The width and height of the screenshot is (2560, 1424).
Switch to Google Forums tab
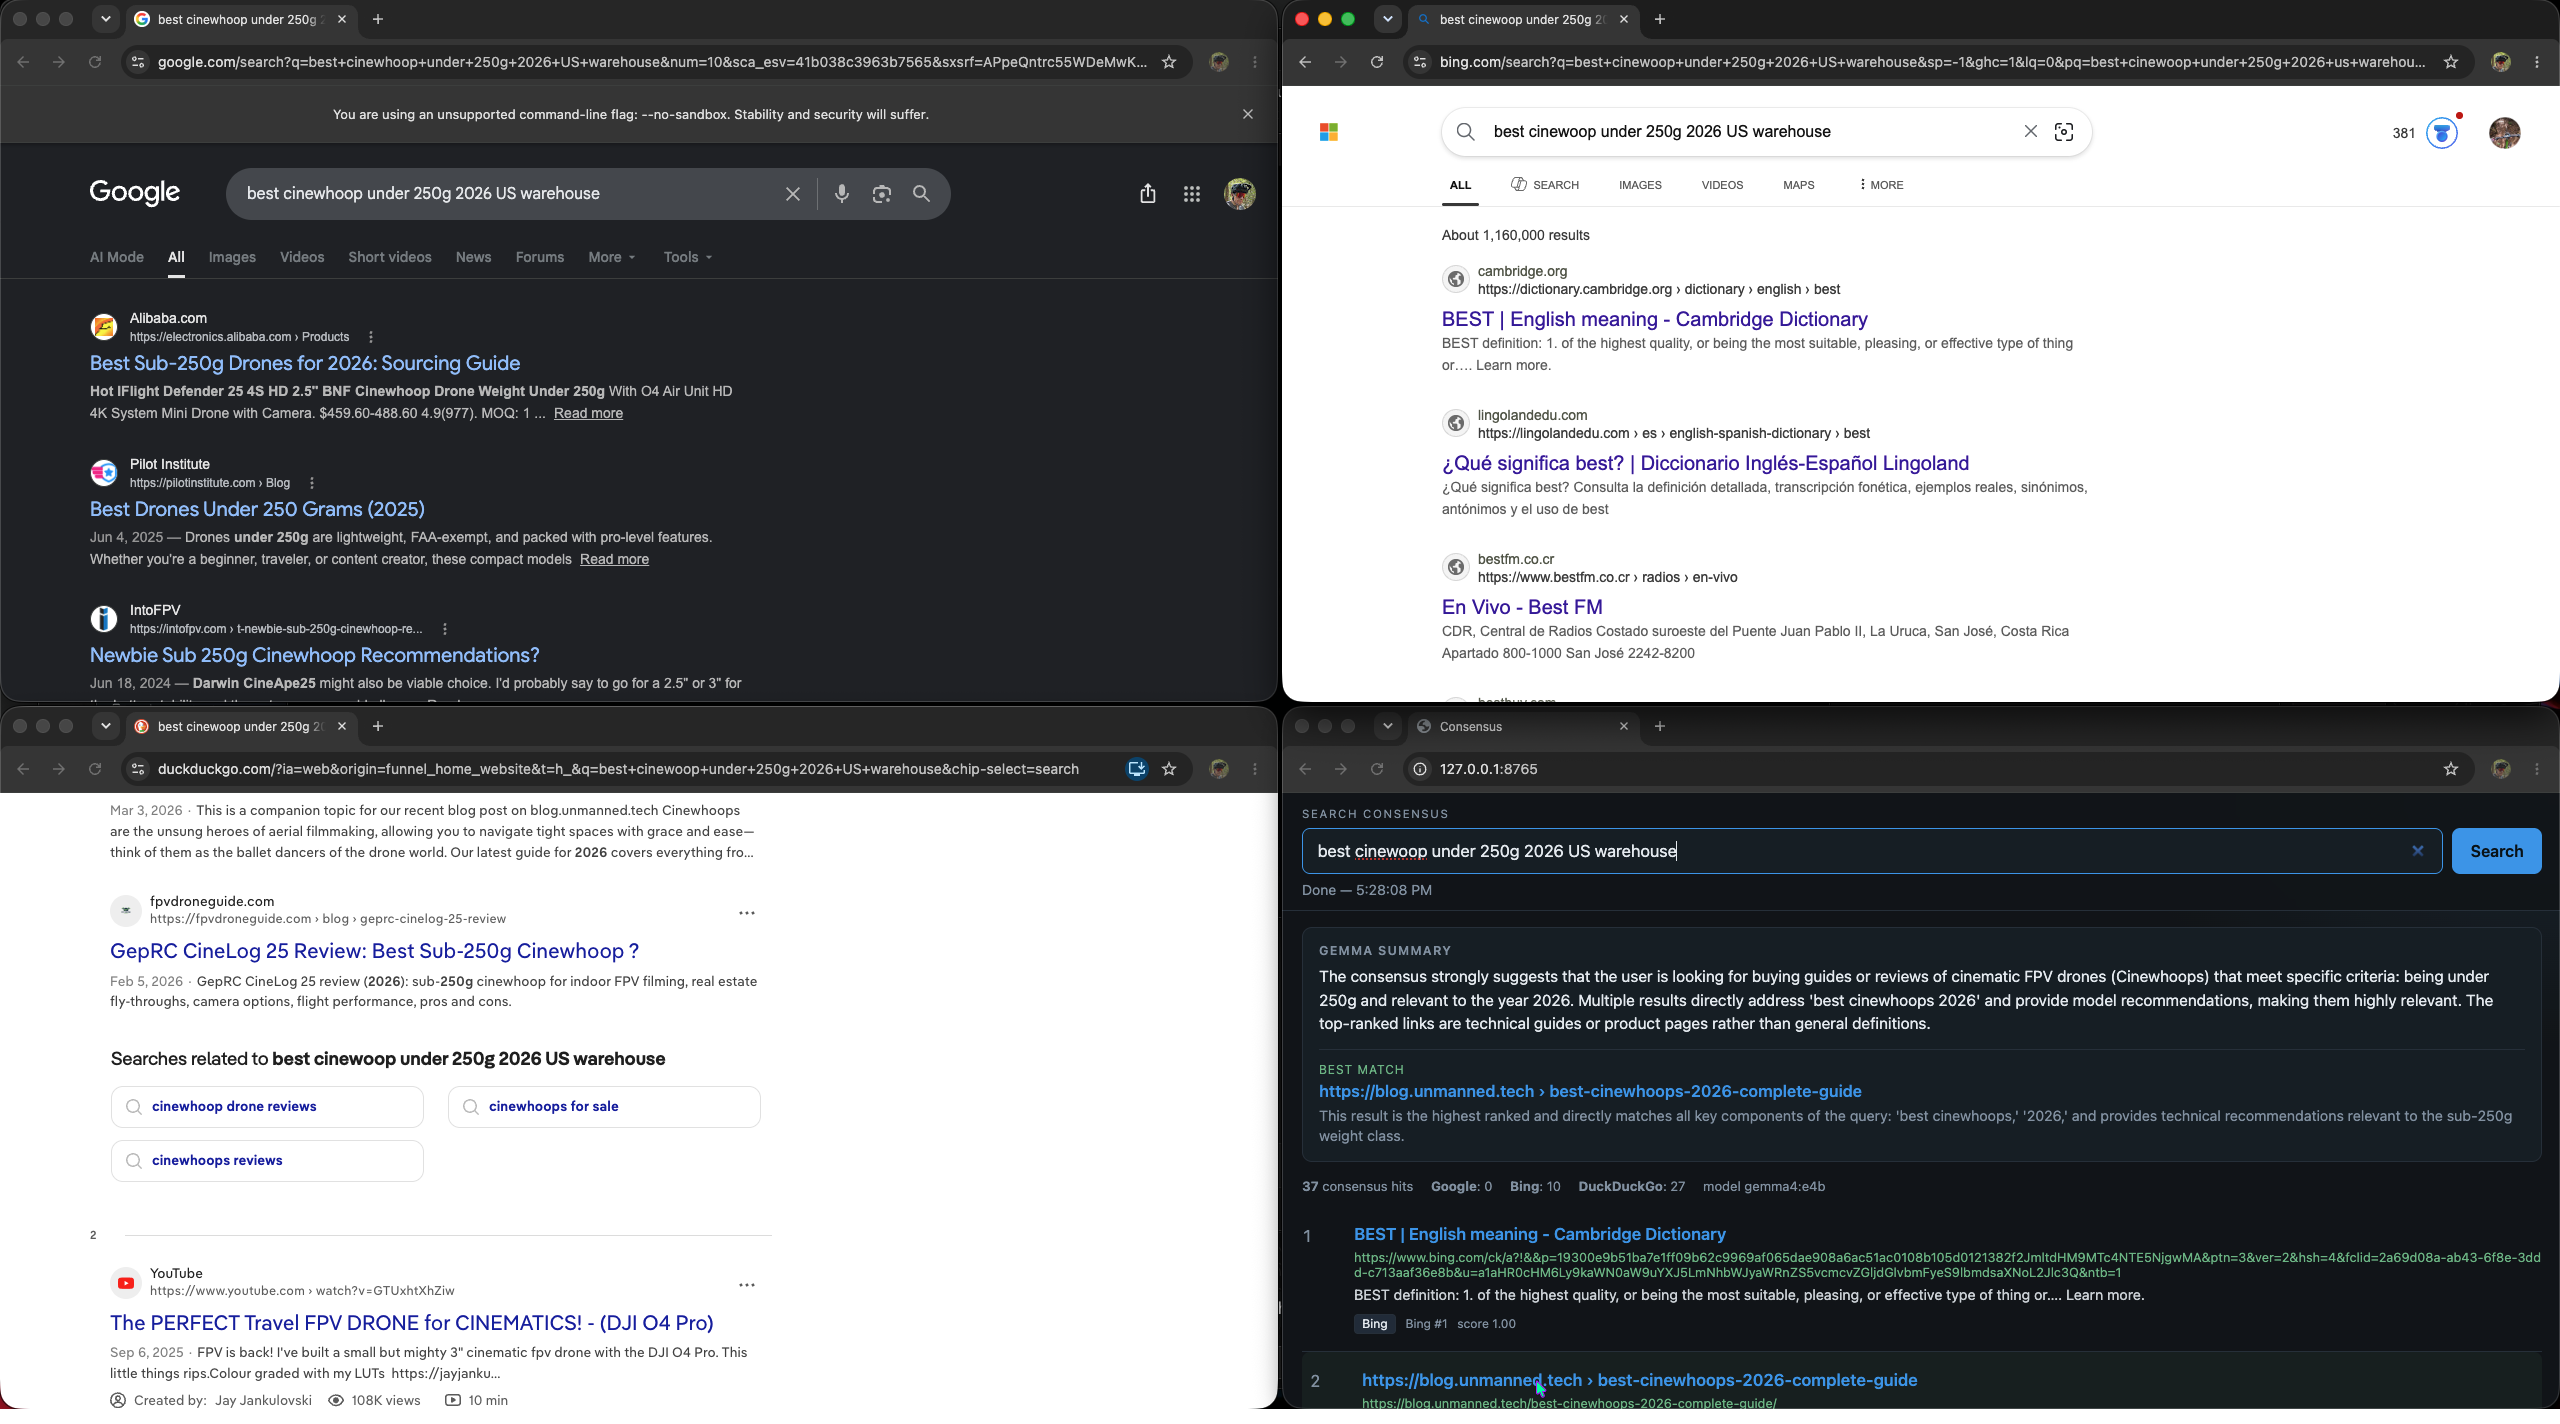tap(539, 257)
